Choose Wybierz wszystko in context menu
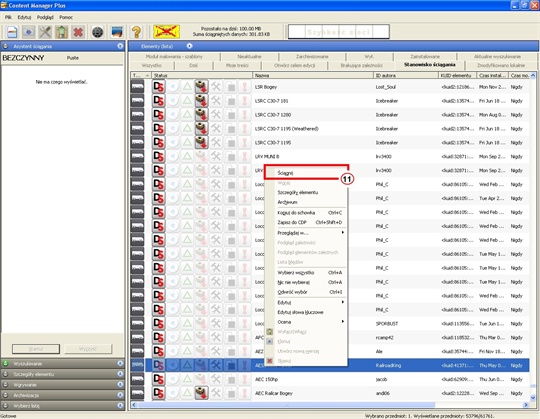The image size is (540, 419). [306, 273]
